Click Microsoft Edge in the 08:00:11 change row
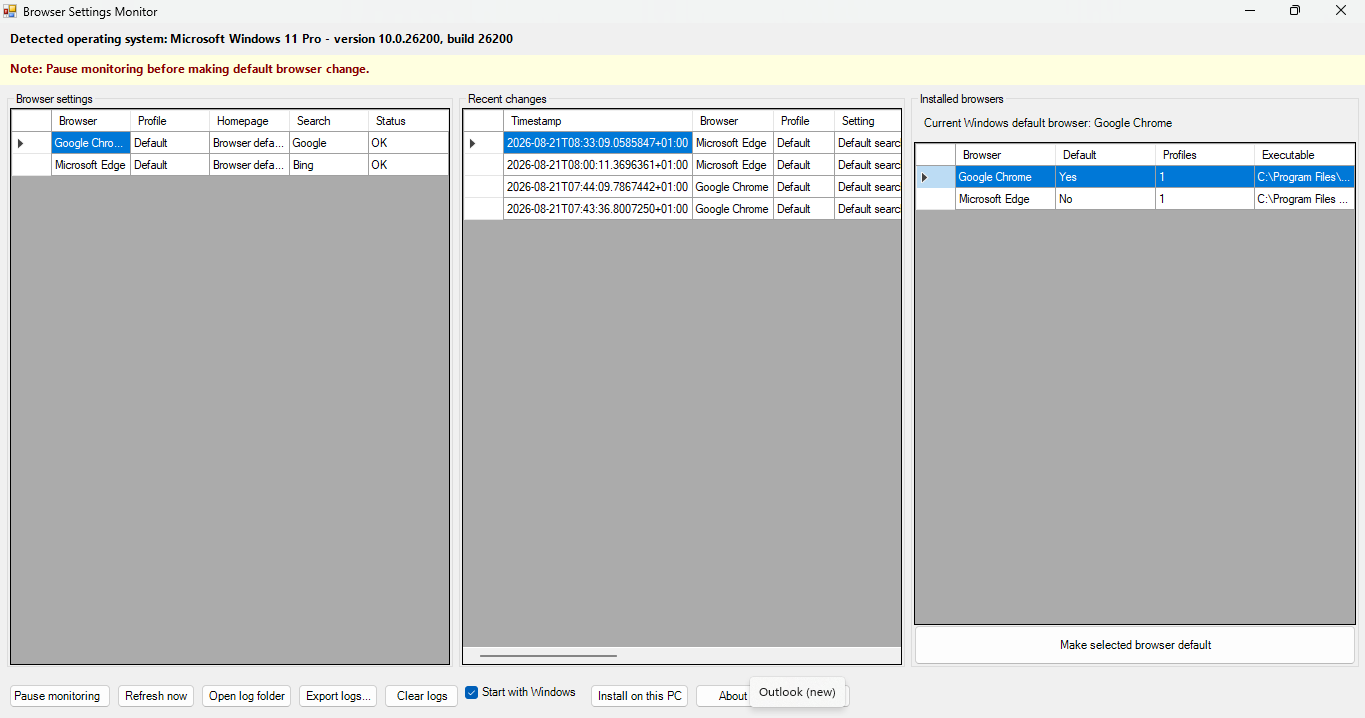This screenshot has height=718, width=1365. (733, 165)
